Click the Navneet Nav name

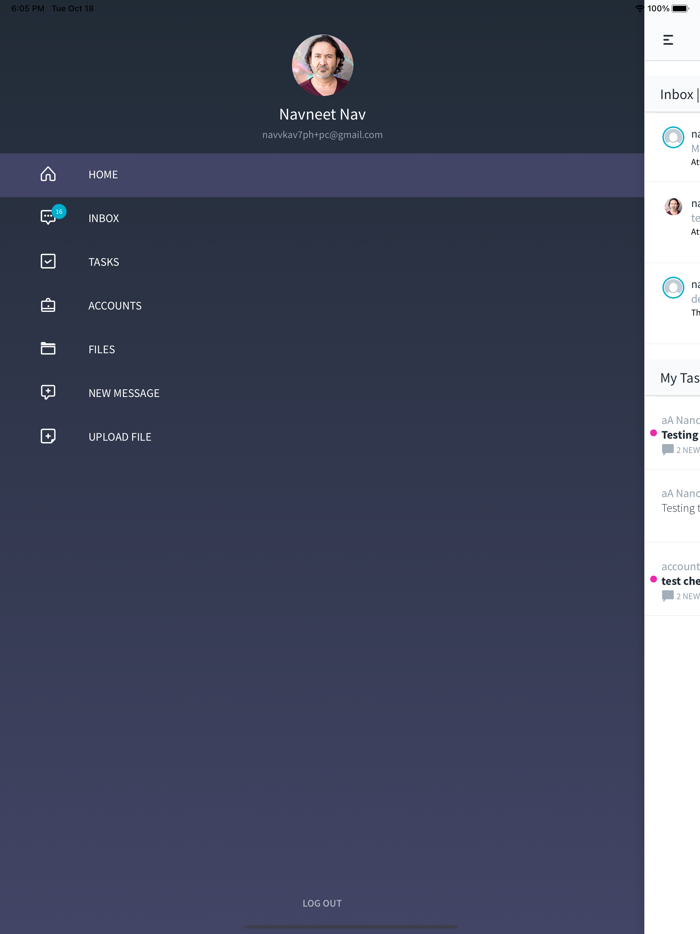[322, 114]
